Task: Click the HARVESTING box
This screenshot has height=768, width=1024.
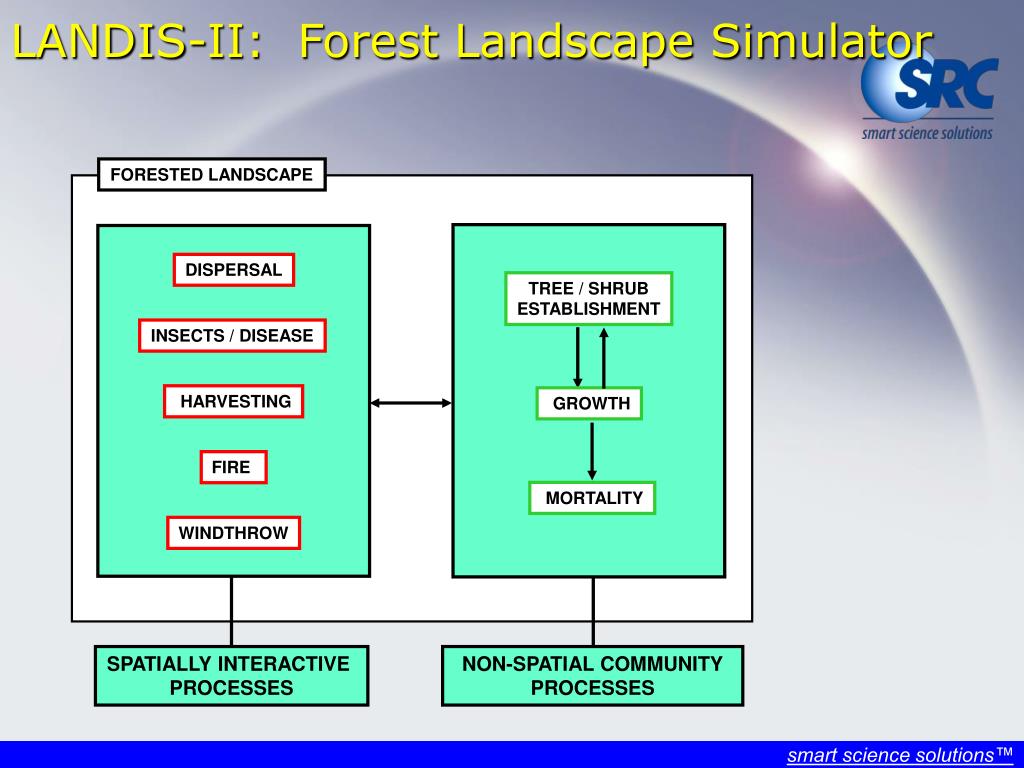Action: tap(234, 402)
